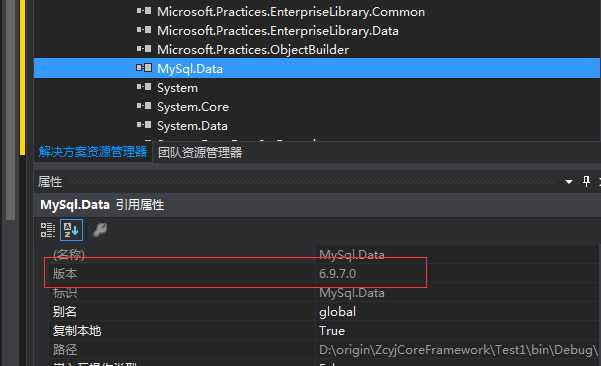Select the (名称) property row

pos(322,254)
